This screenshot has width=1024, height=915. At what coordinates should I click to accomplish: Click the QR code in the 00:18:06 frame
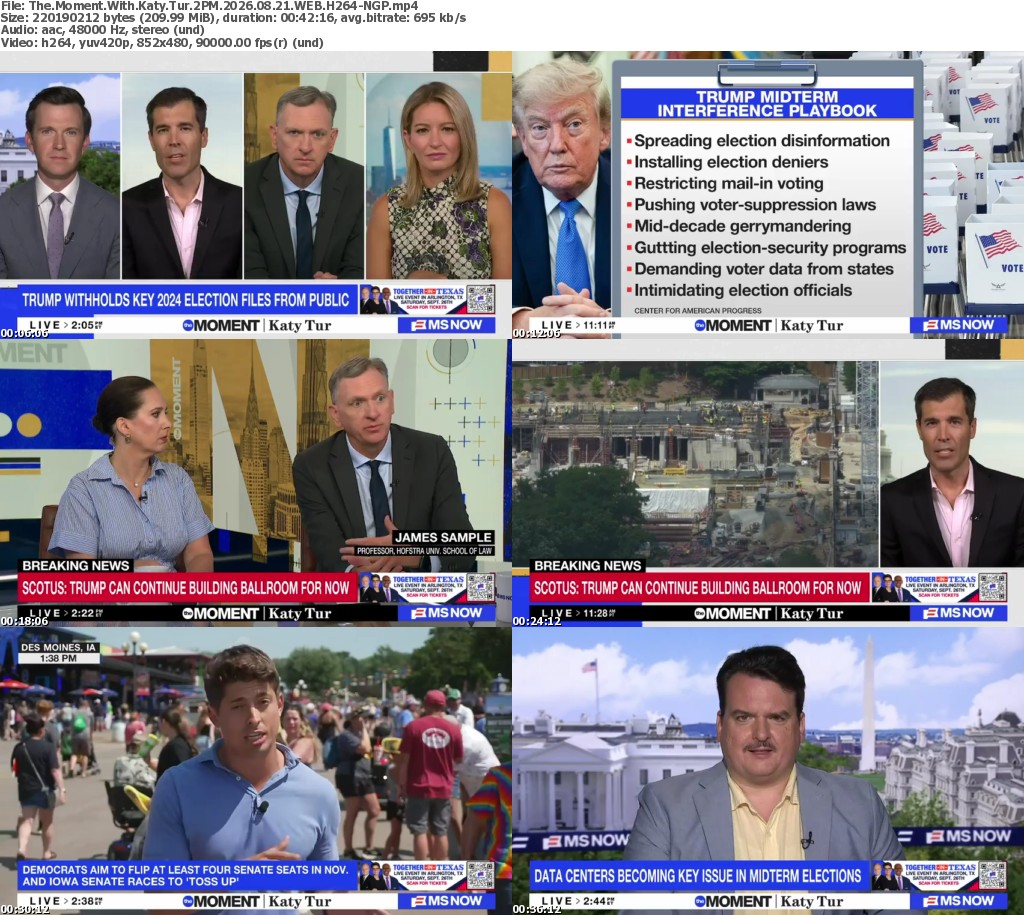click(480, 586)
